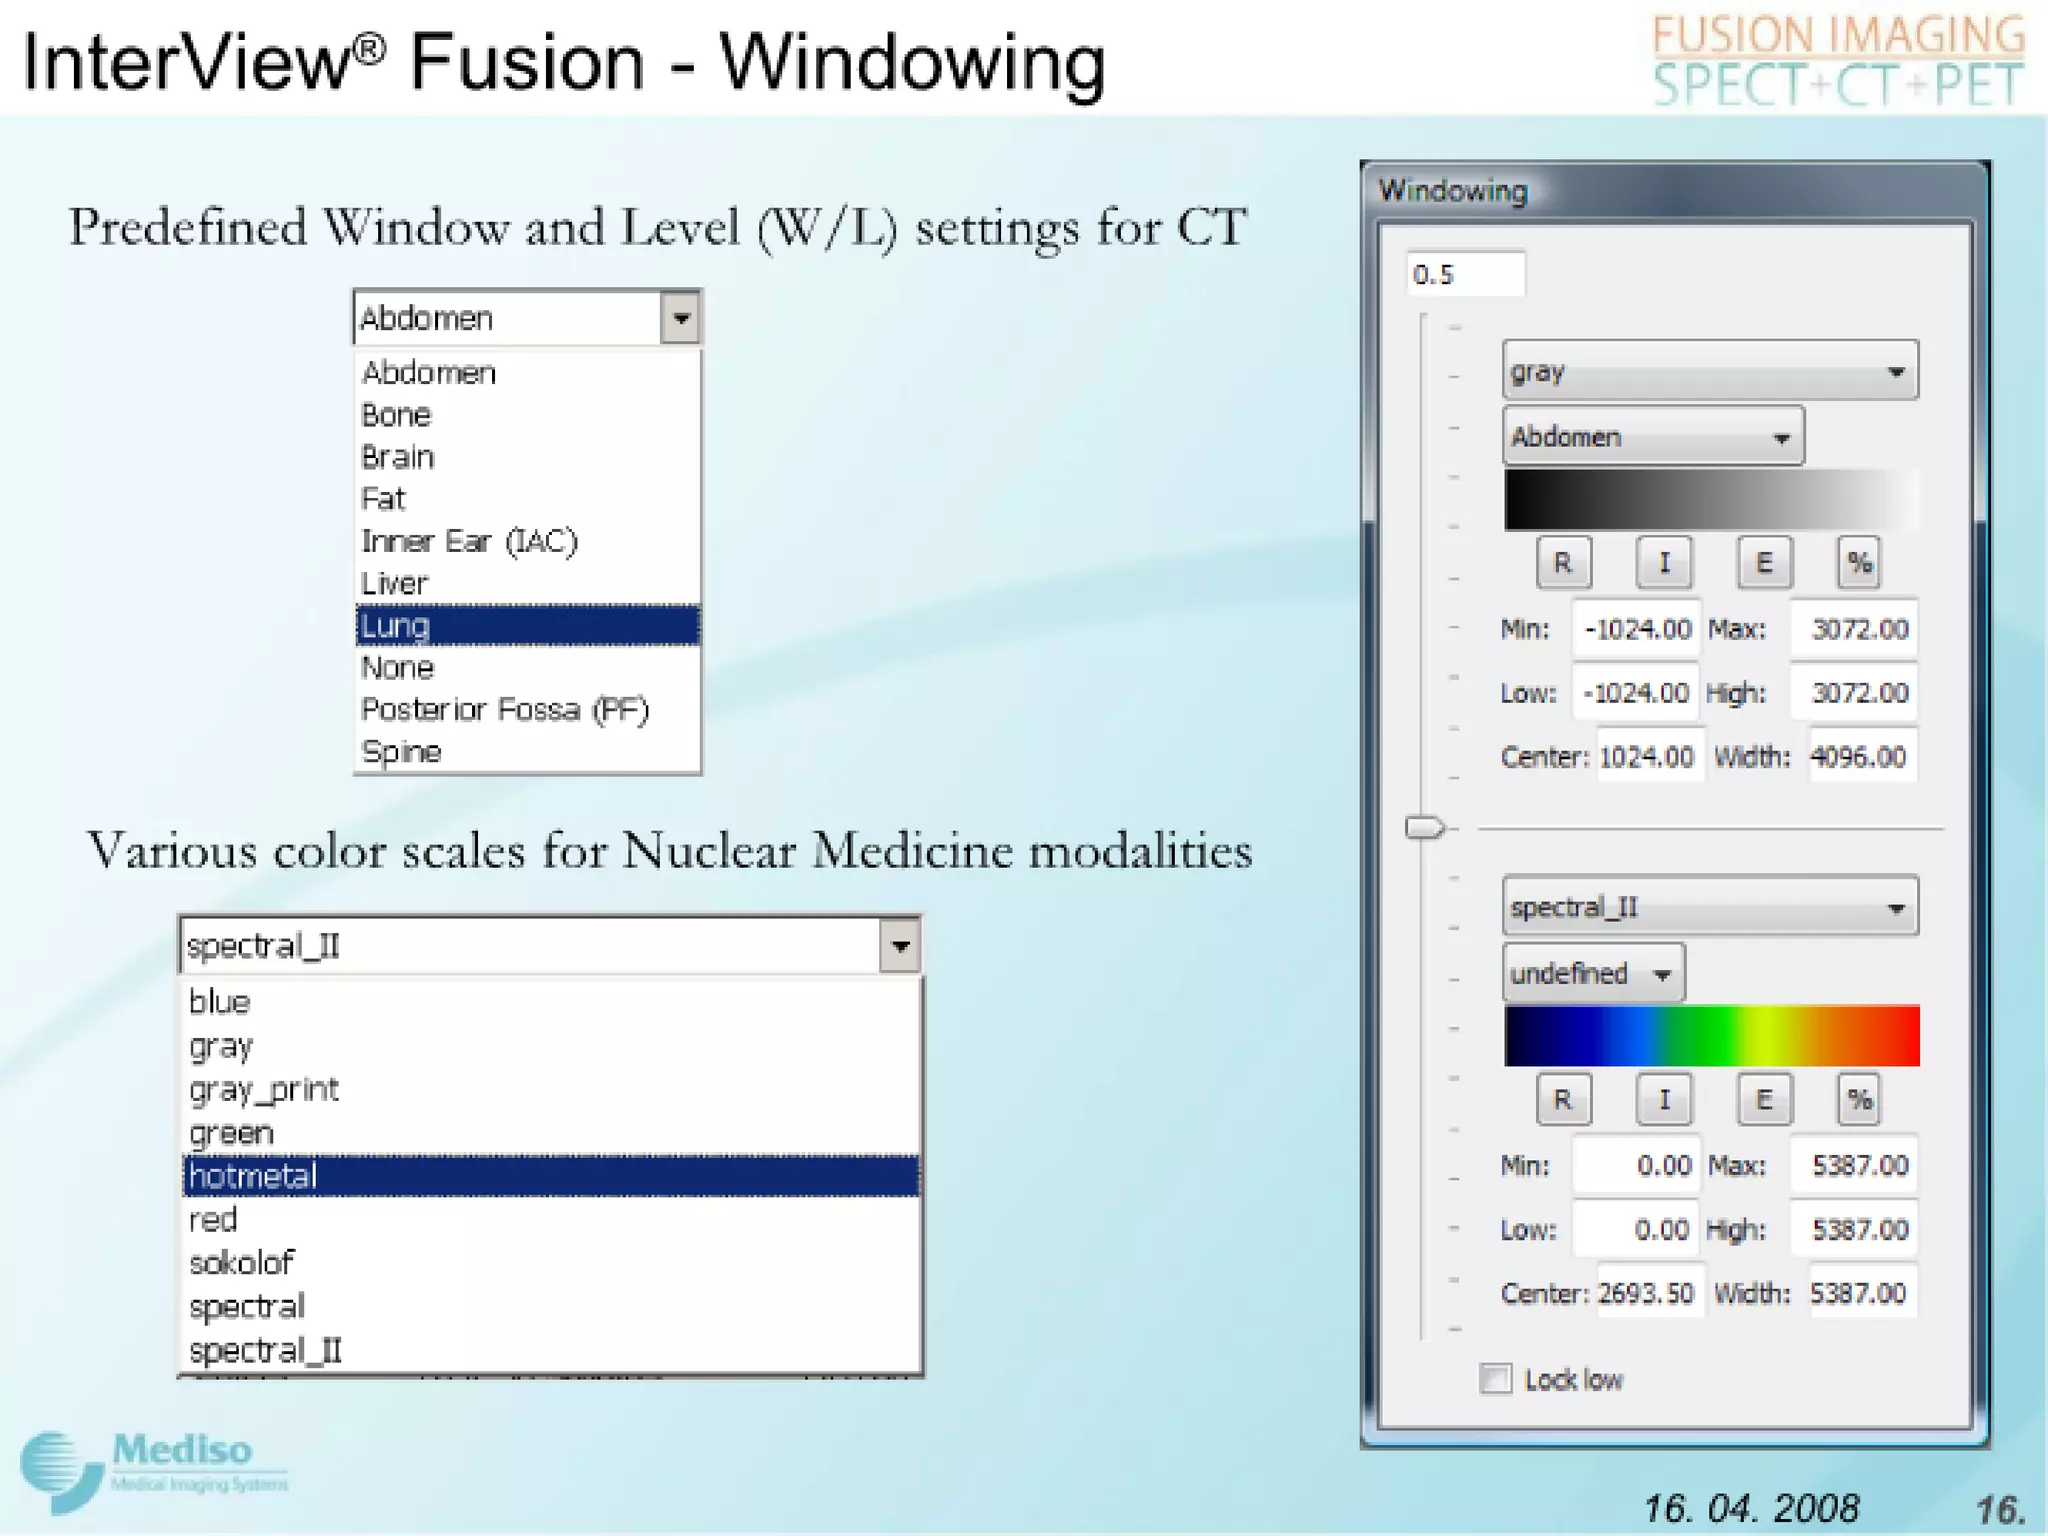Choose the highlighted hotmetal color scale
2048x1536 pixels.
(x=550, y=1176)
